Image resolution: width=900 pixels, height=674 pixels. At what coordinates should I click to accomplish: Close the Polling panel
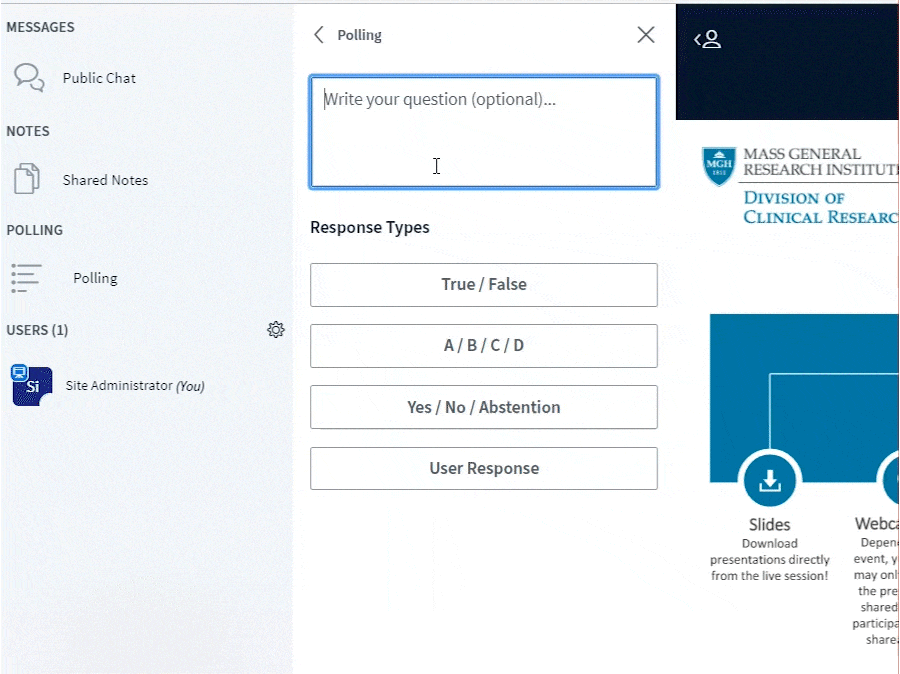(x=646, y=35)
